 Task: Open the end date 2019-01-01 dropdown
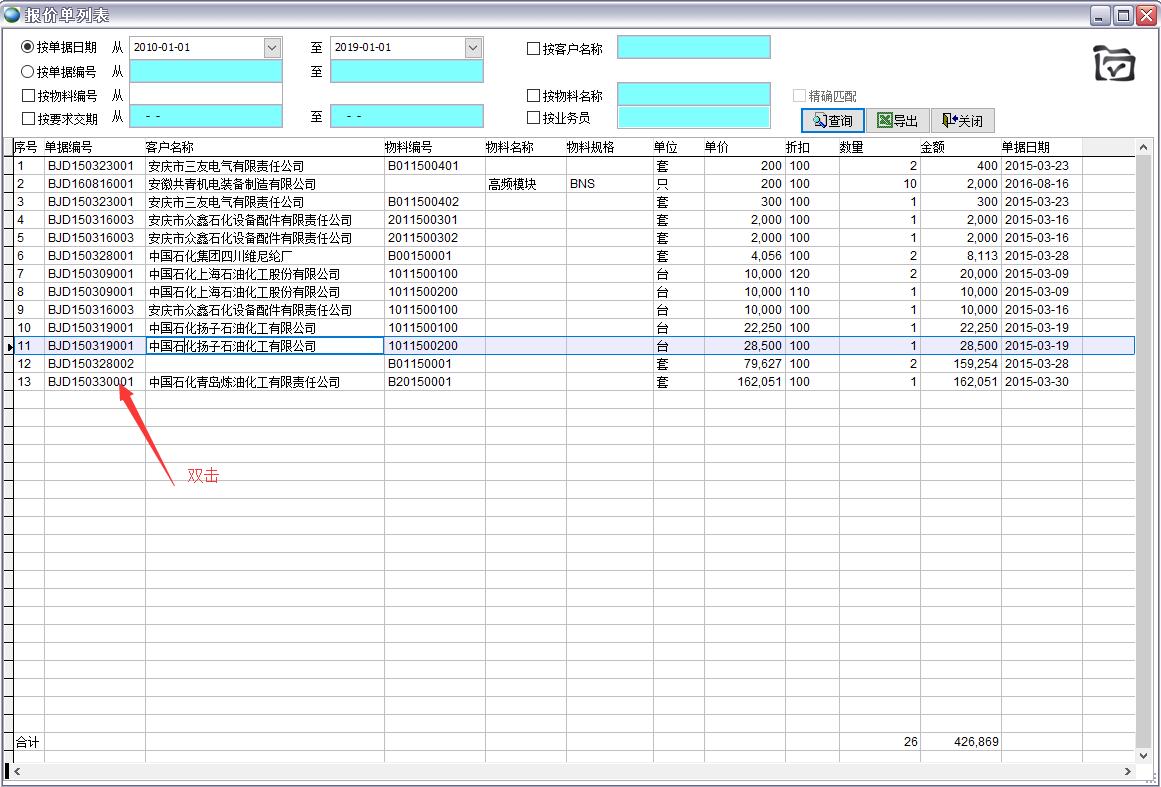[472, 48]
